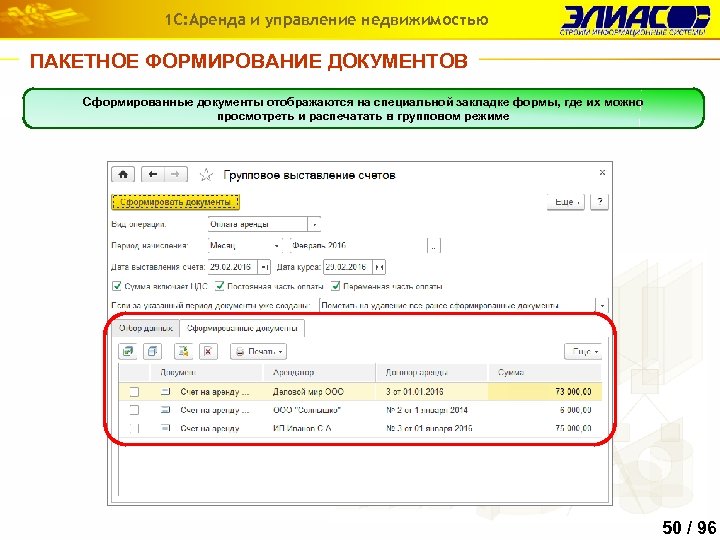Open the calendar for Дата курса
This screenshot has height=540, width=720.
(379, 267)
